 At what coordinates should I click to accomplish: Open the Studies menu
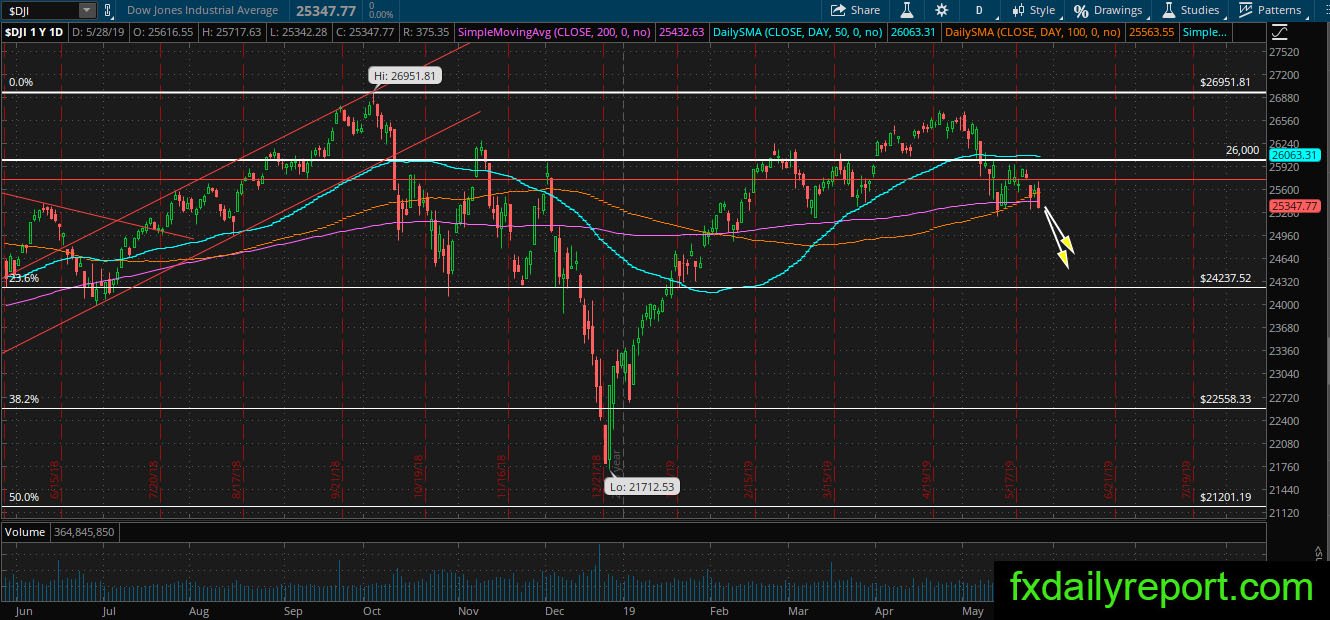pos(1190,10)
